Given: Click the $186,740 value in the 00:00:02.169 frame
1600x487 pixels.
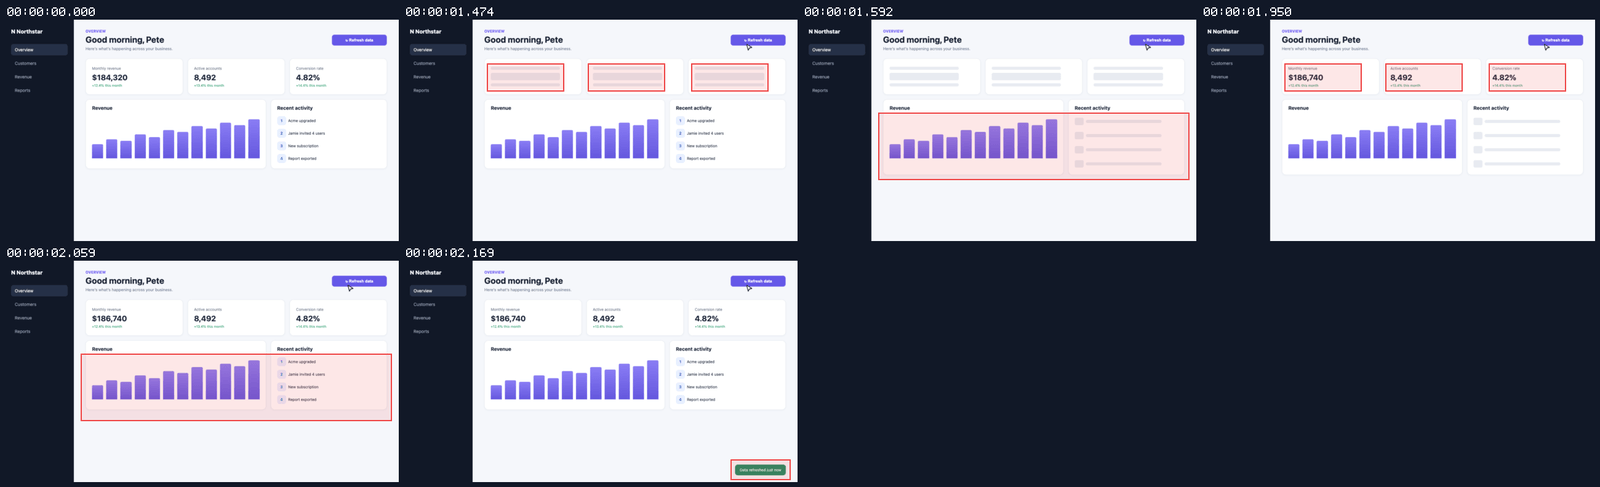Looking at the screenshot, I should [x=508, y=318].
